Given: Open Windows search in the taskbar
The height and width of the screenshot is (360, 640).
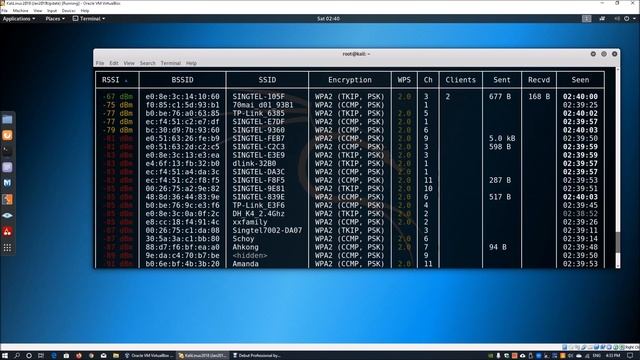Looking at the screenshot, I should 17,356.
